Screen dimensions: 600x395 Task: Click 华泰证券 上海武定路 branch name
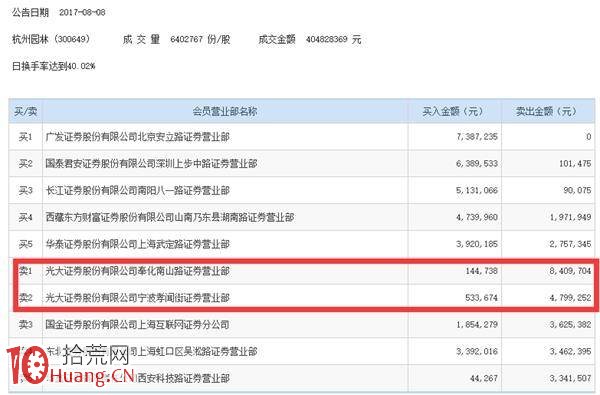pyautogui.click(x=137, y=244)
